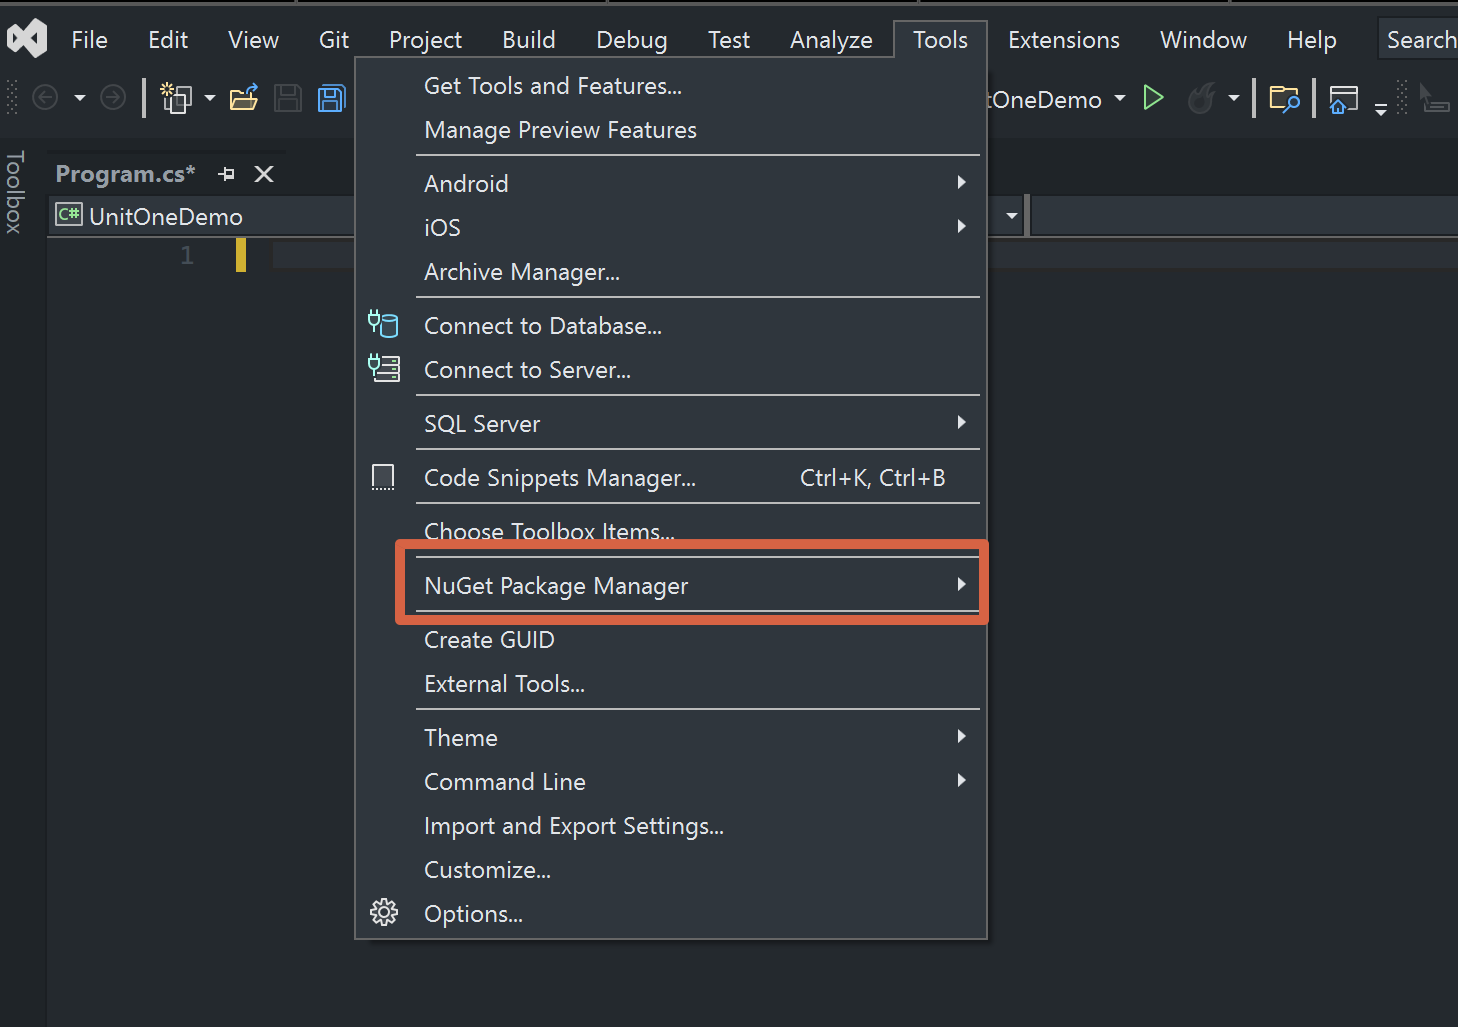Select Import and Export Settings
This screenshot has width=1458, height=1027.
573,825
